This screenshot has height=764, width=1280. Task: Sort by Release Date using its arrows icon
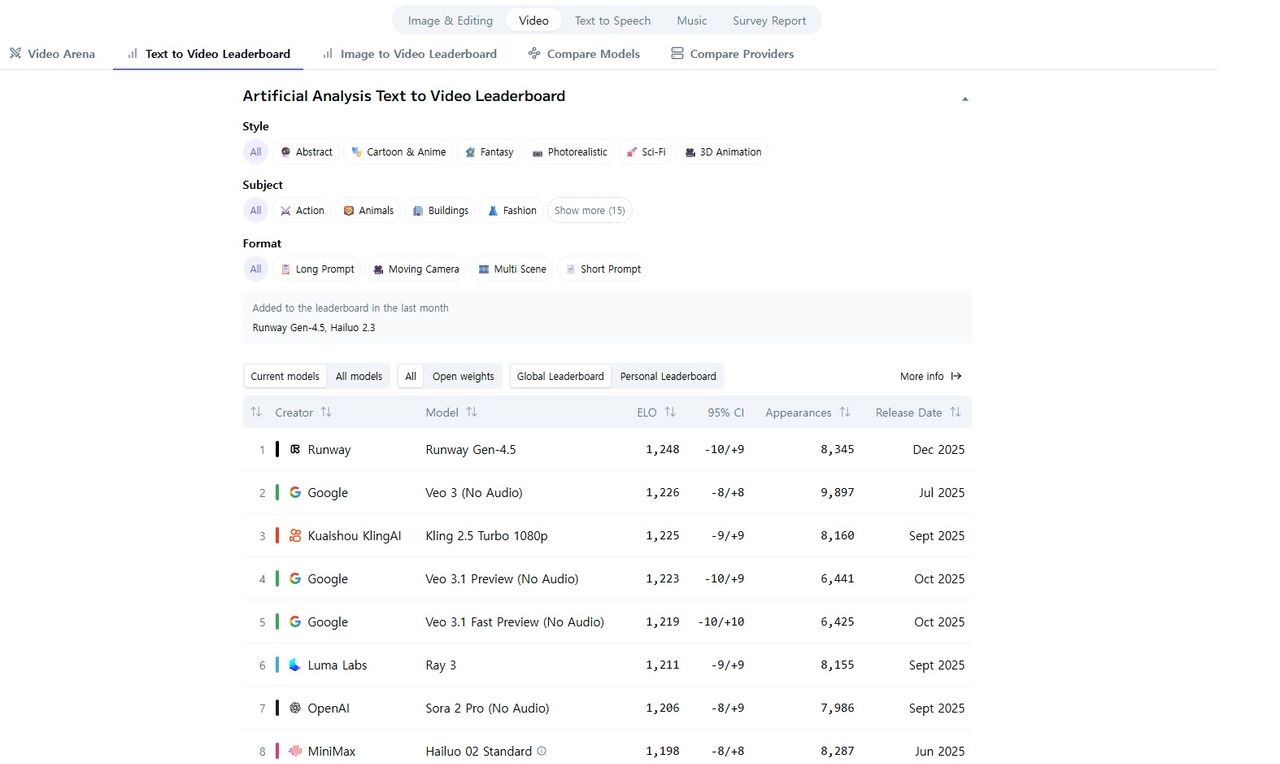click(x=955, y=412)
